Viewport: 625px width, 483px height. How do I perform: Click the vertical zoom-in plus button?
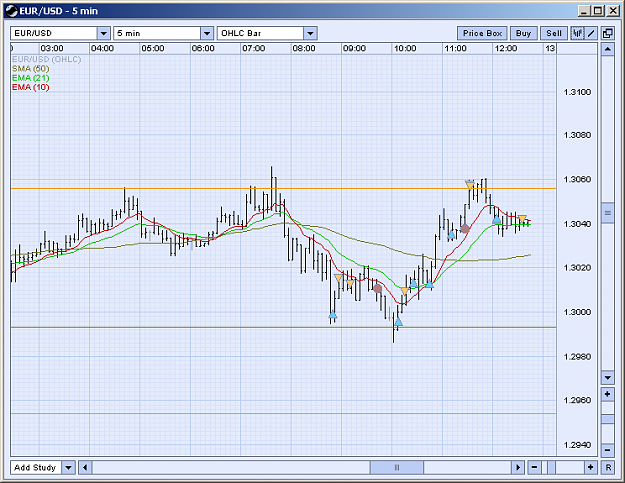(x=607, y=395)
